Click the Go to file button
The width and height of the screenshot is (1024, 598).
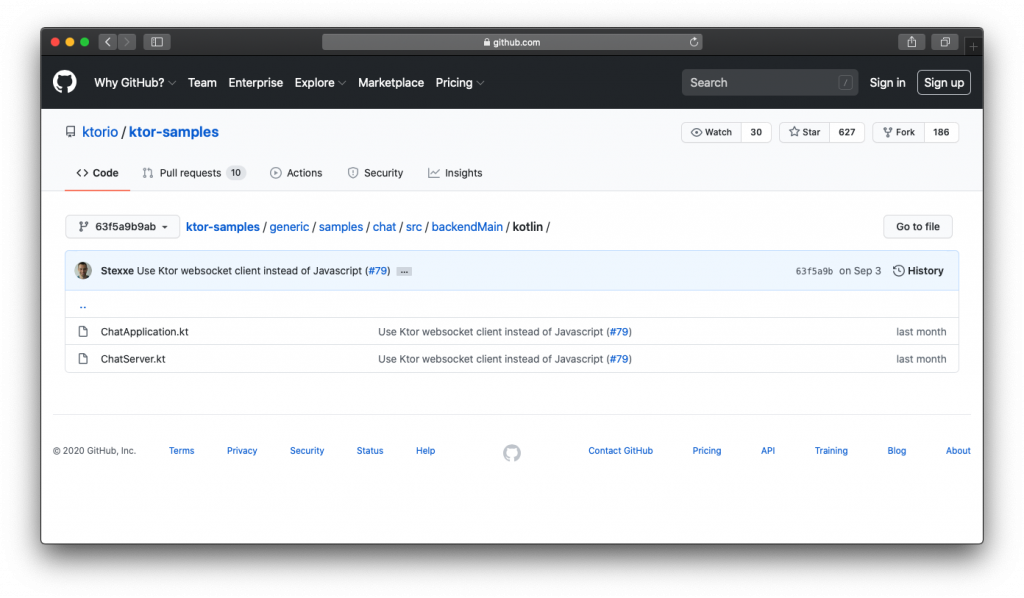coord(918,227)
